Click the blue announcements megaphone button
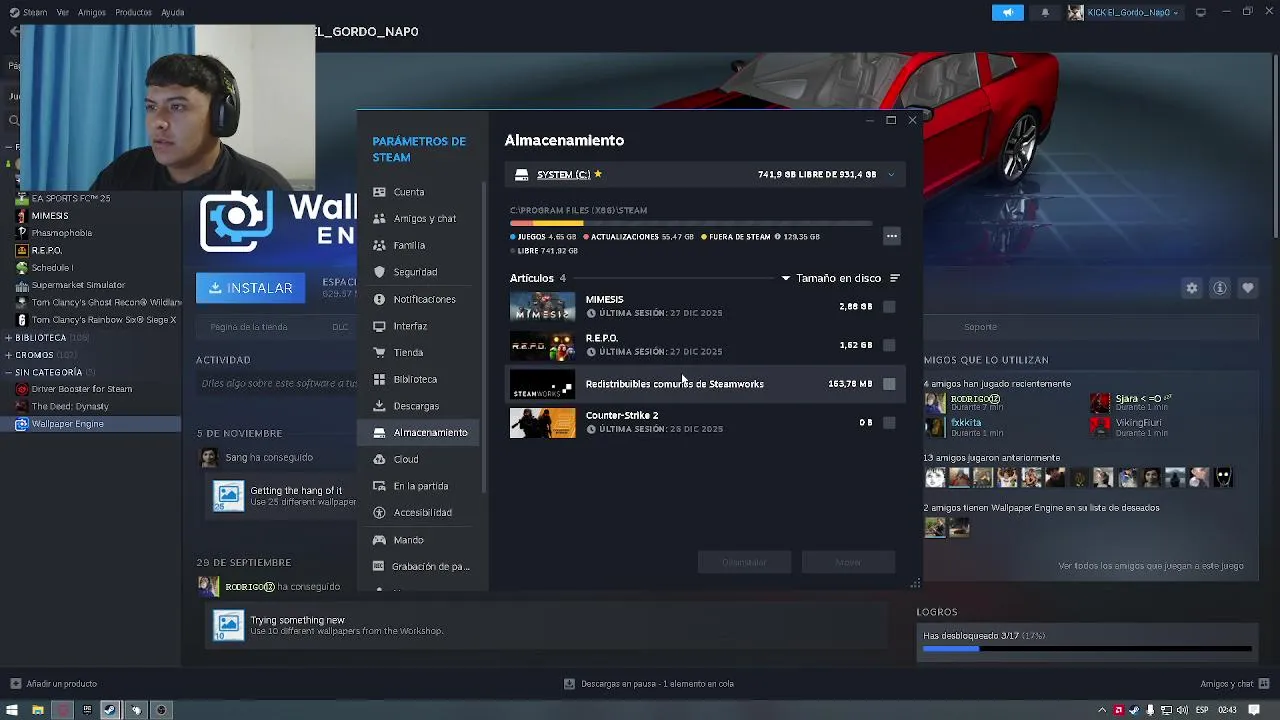Screen dimensions: 1280x720 1007,12
